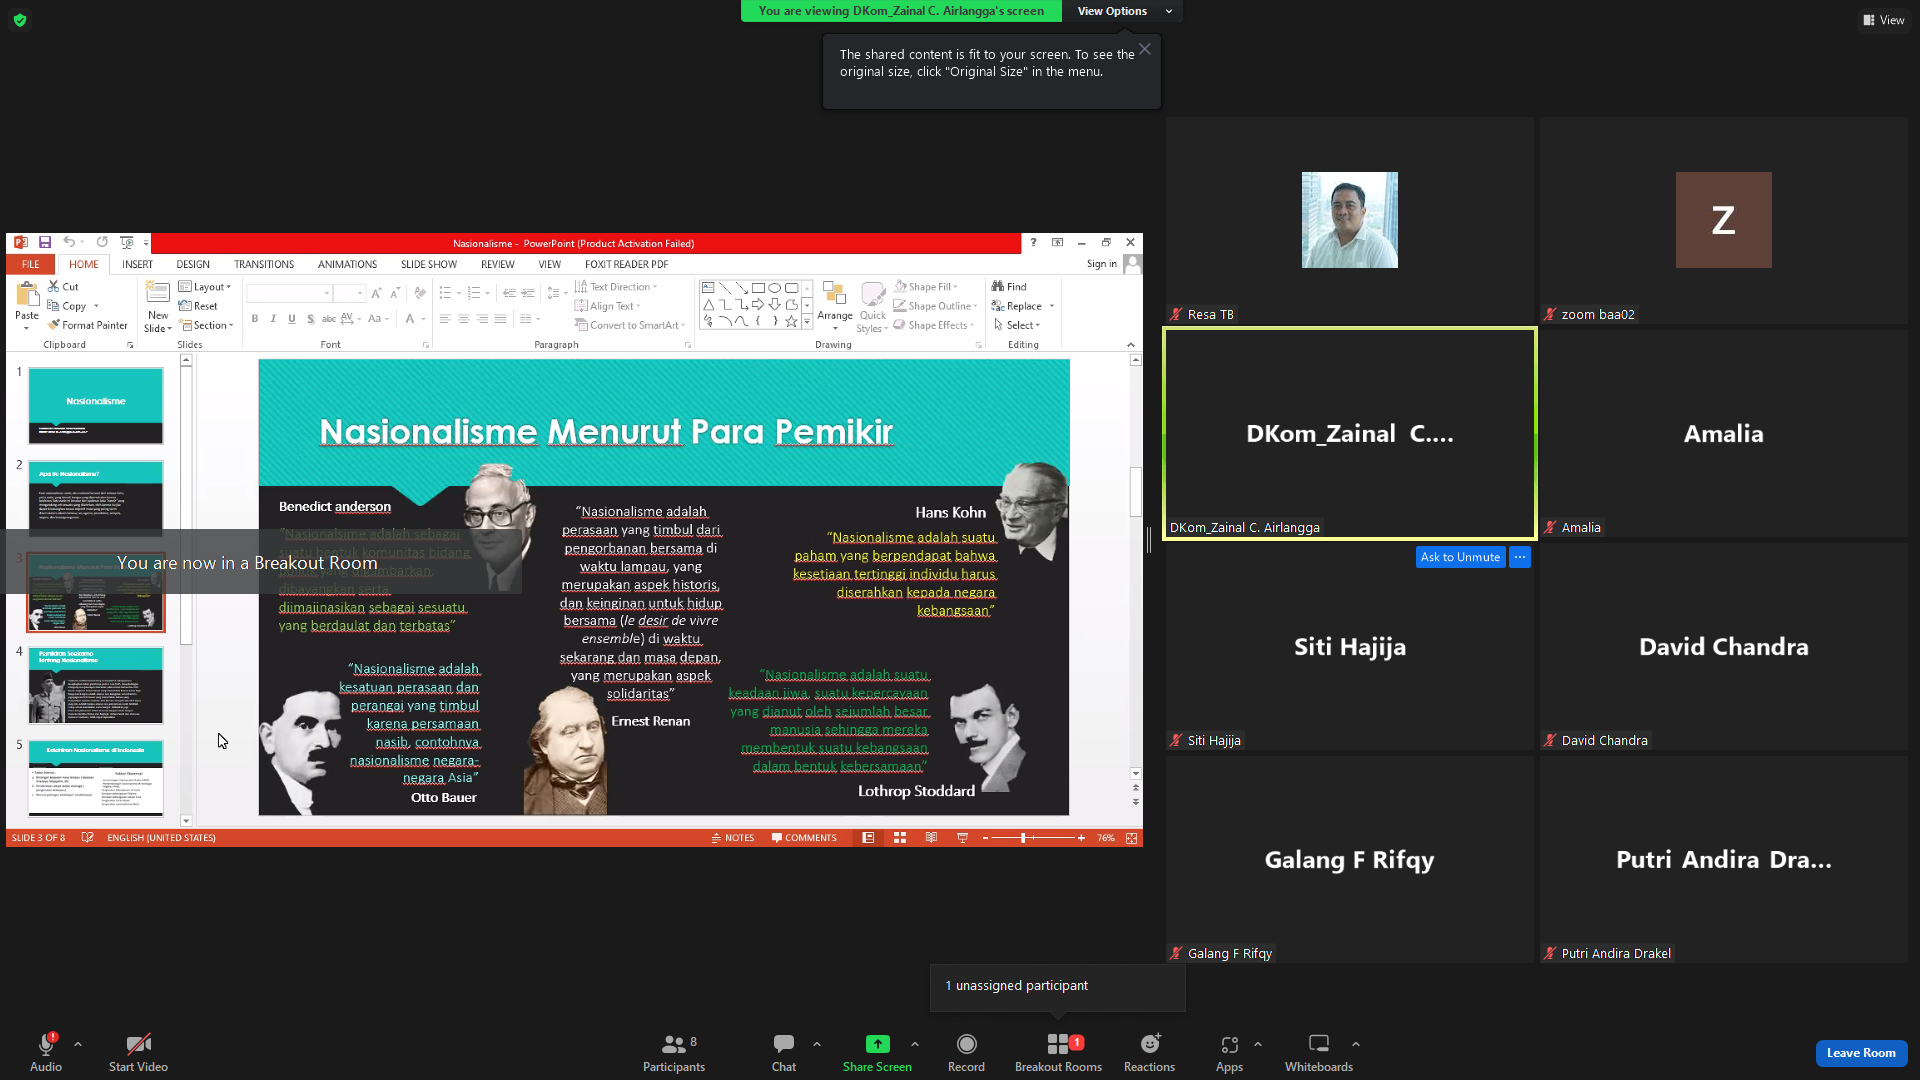Click Format Painter
This screenshot has width=1920, height=1080.
tap(88, 325)
